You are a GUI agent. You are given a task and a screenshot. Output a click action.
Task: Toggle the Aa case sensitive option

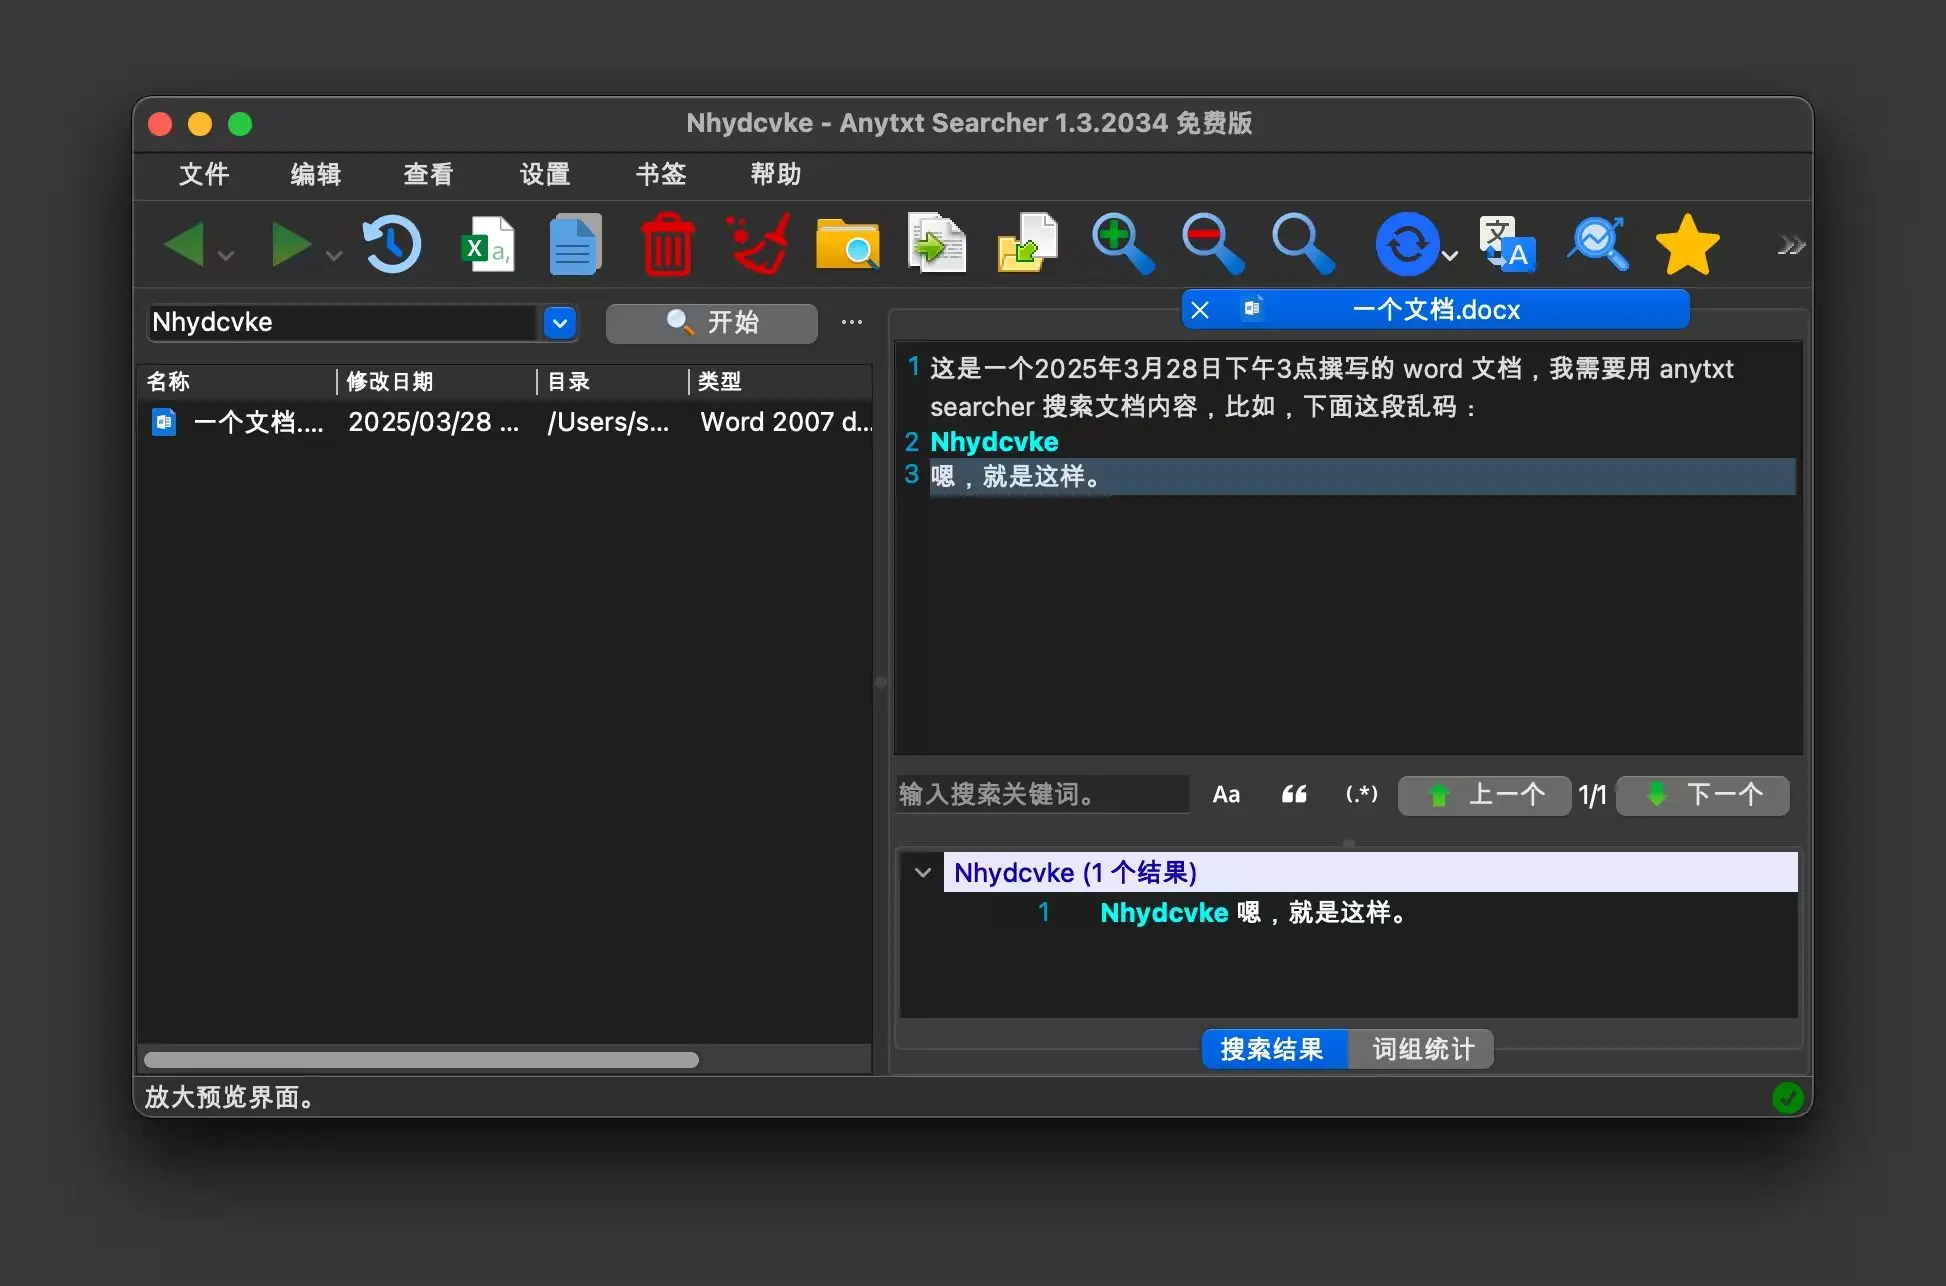tap(1226, 795)
